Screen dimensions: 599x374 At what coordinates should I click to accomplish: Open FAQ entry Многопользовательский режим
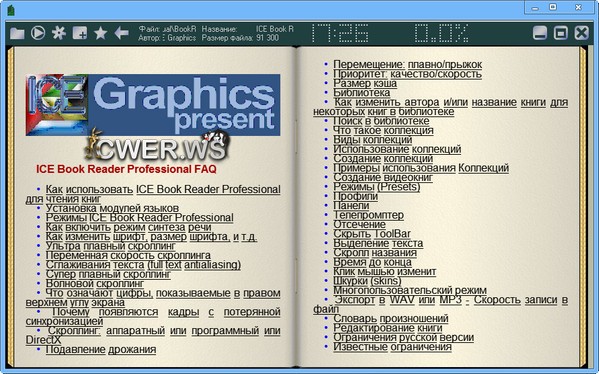(410, 290)
